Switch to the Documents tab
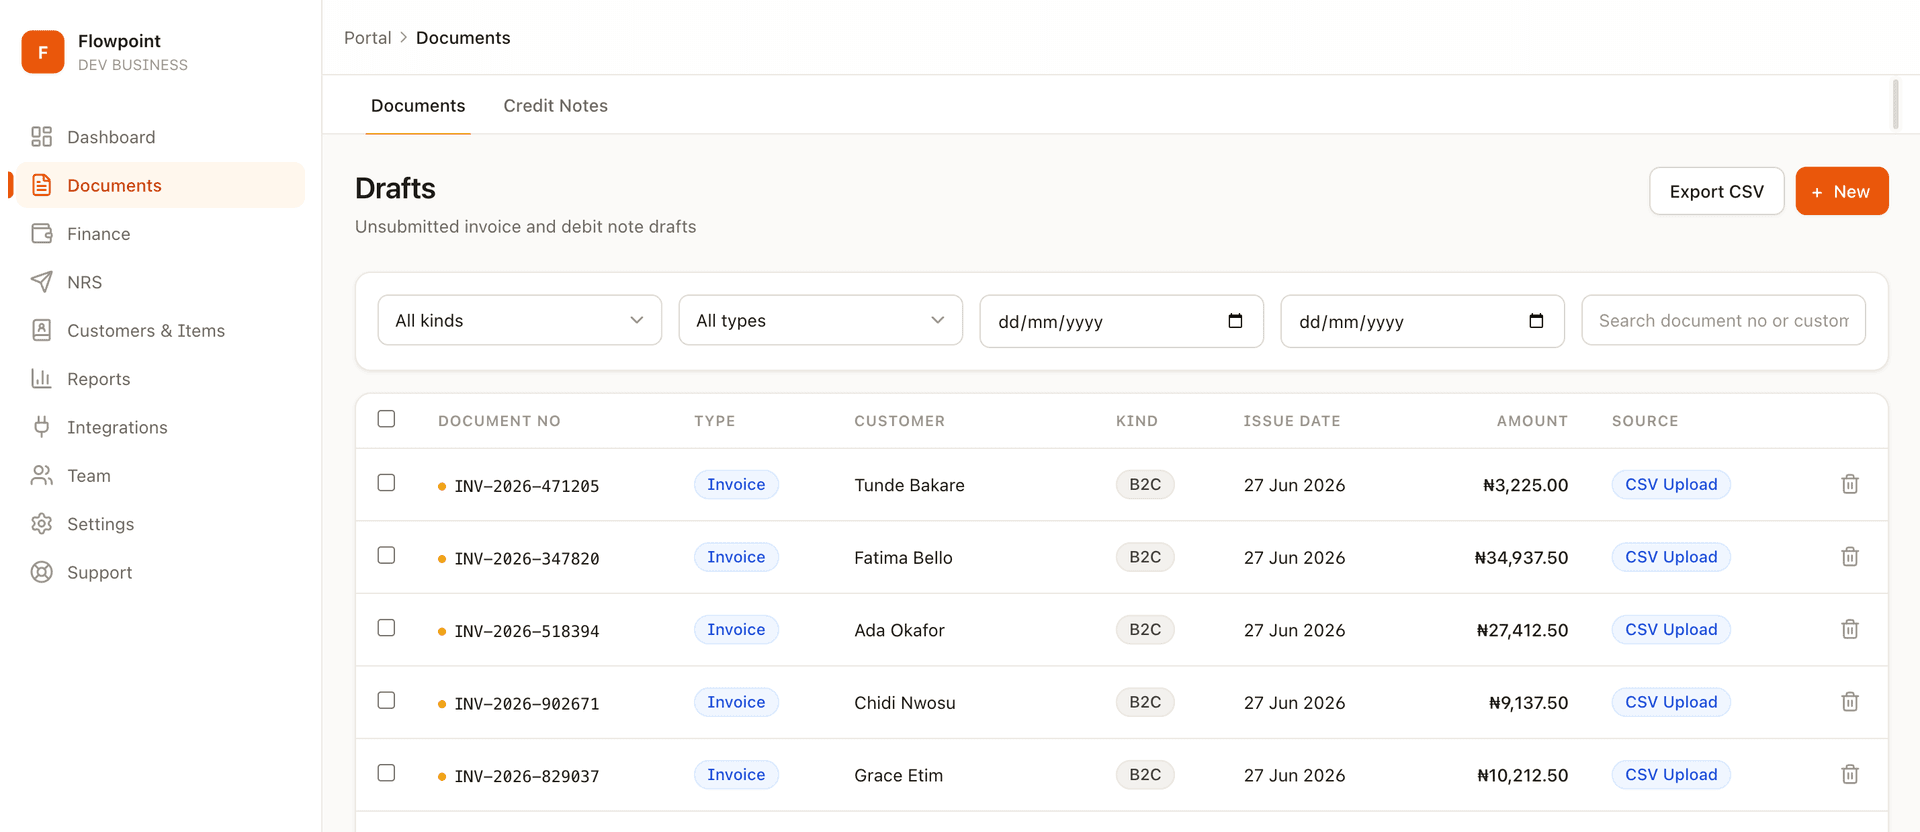Screen dimensions: 1920x832 (x=418, y=106)
